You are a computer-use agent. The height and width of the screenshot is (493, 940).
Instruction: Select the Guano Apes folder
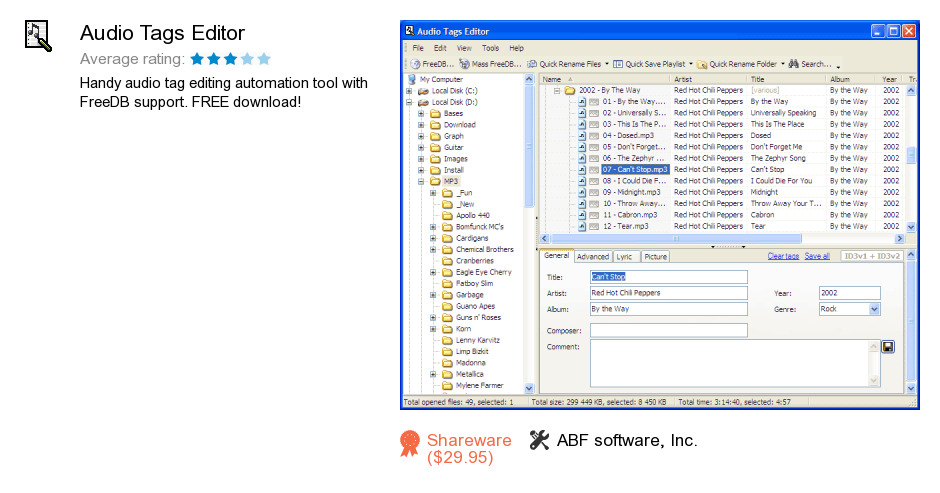click(469, 306)
